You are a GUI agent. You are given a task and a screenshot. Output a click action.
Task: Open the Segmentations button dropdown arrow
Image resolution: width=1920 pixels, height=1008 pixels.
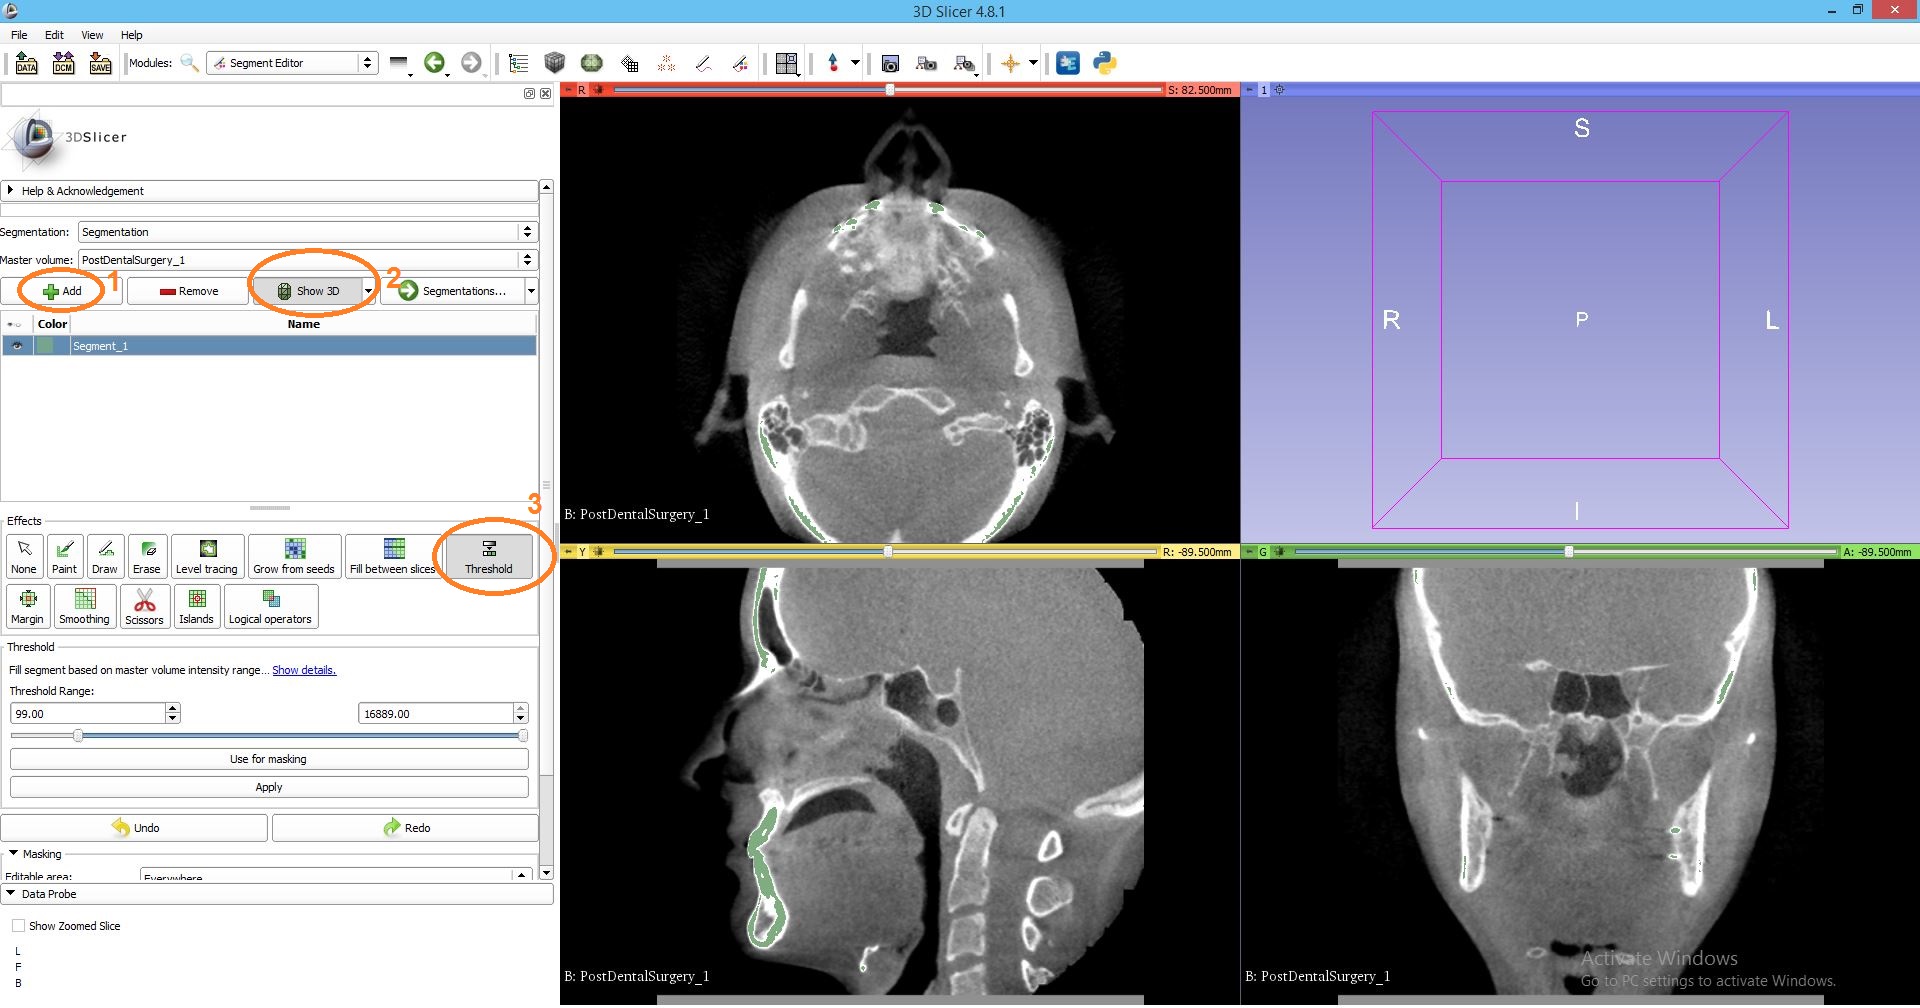pyautogui.click(x=531, y=291)
